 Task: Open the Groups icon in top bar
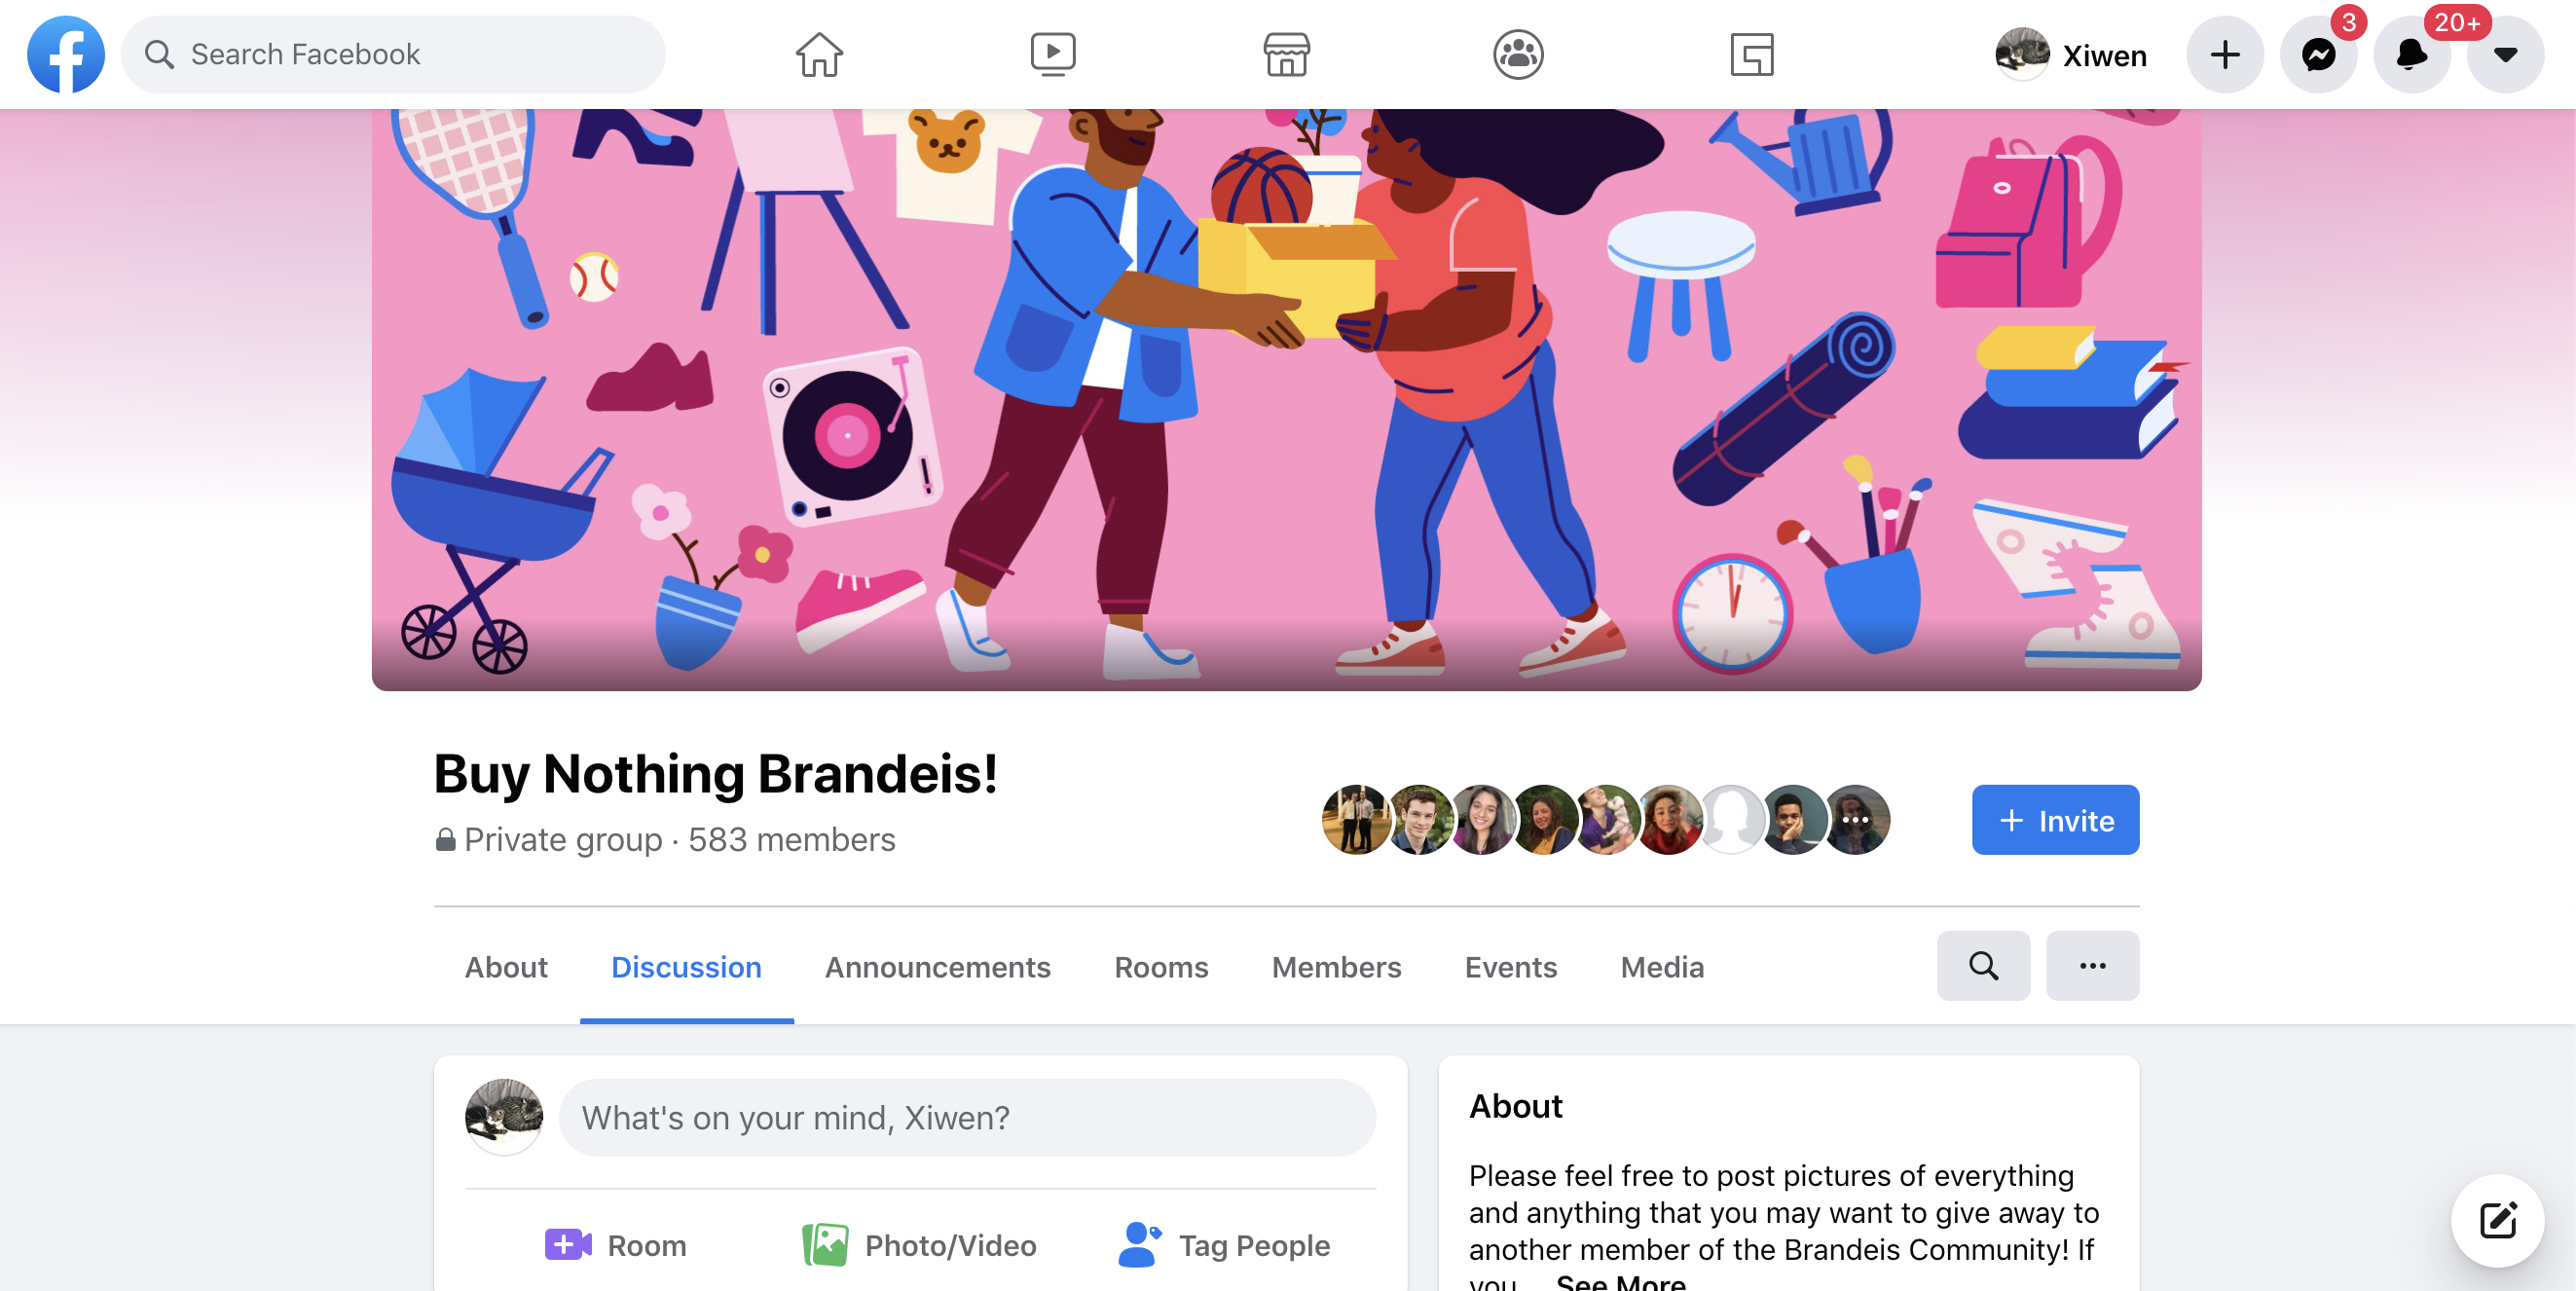click(1518, 54)
